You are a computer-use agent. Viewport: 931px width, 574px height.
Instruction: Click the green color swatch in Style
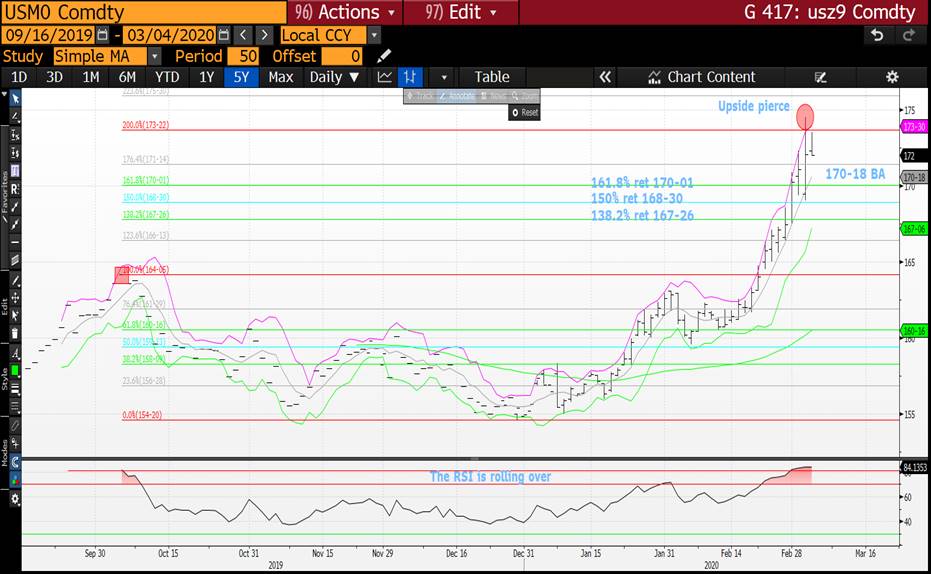pos(15,371)
